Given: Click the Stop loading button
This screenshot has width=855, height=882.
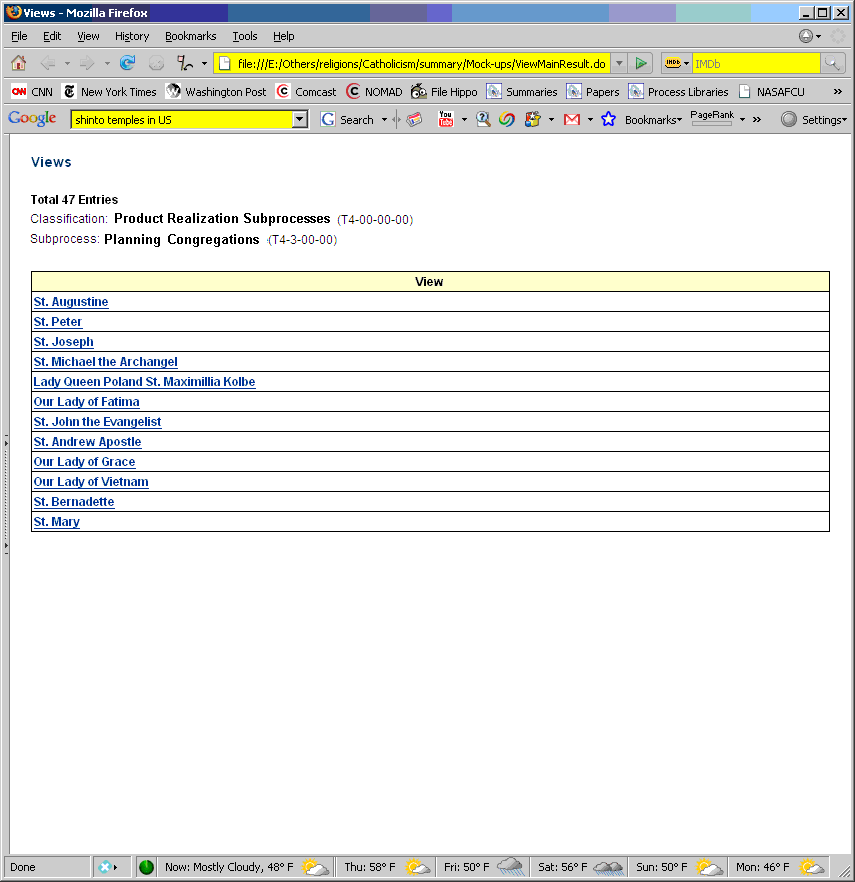Looking at the screenshot, I should point(156,63).
